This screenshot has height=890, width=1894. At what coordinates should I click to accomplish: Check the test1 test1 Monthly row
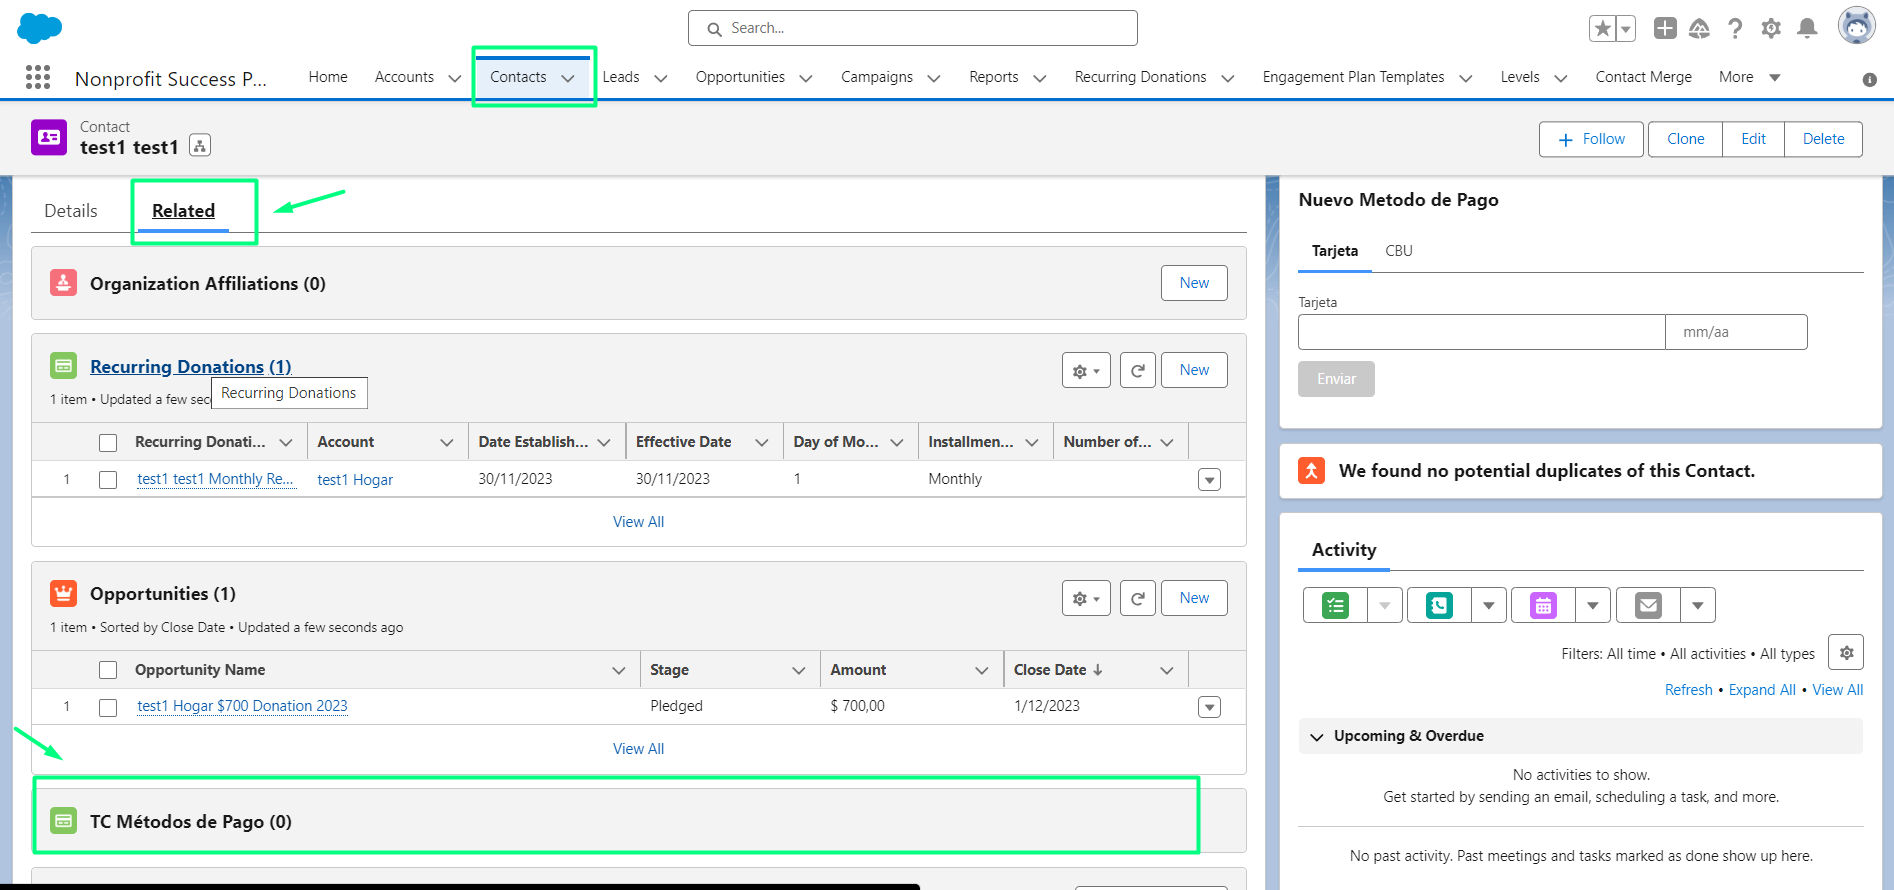108,480
